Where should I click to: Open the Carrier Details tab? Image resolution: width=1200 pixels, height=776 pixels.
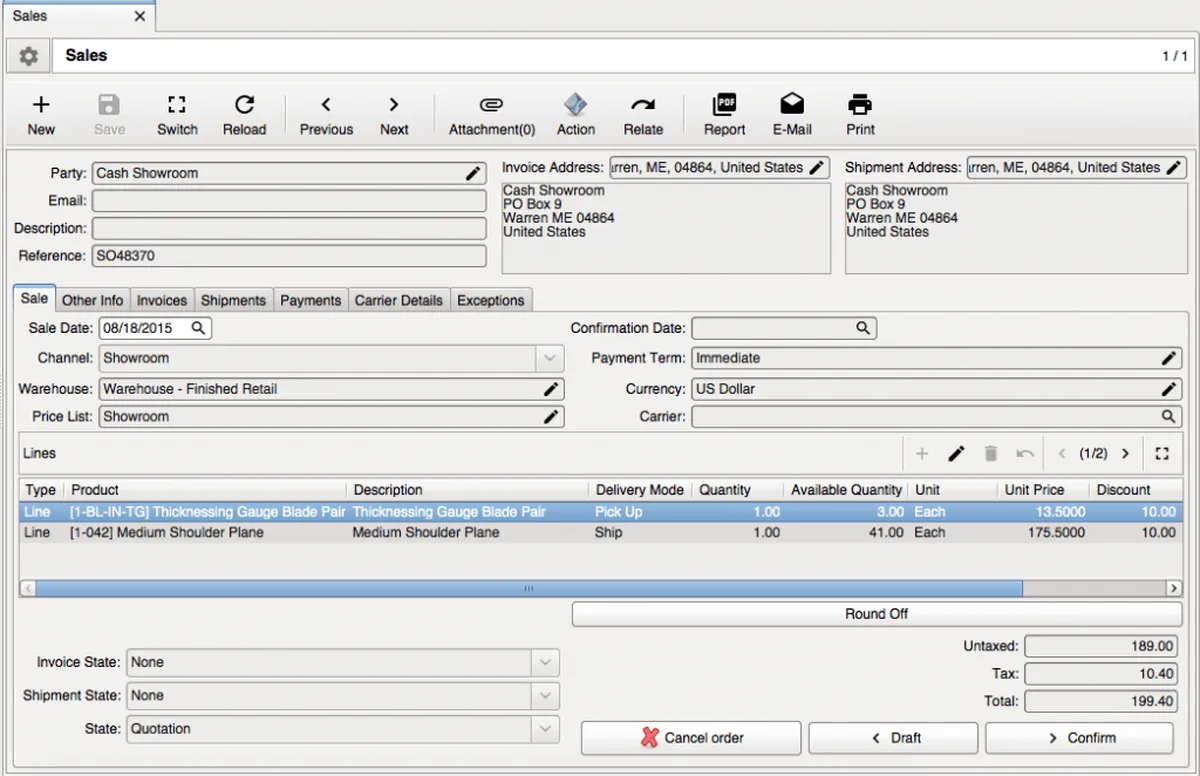coord(398,300)
